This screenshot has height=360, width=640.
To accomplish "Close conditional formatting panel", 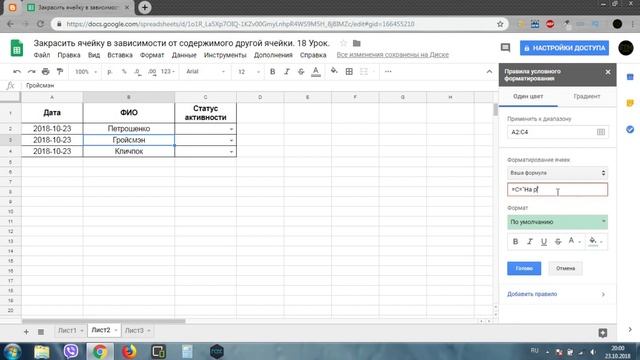I will pos(608,72).
